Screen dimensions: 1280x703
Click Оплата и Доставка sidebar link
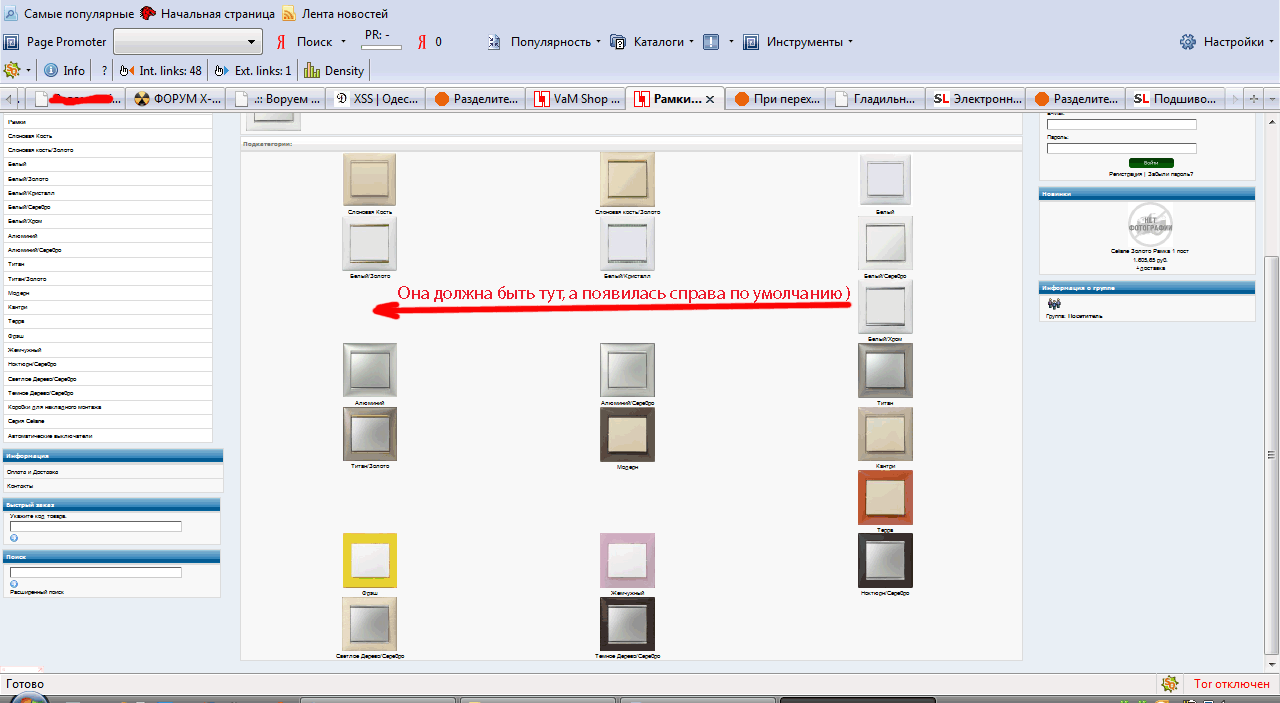point(34,471)
